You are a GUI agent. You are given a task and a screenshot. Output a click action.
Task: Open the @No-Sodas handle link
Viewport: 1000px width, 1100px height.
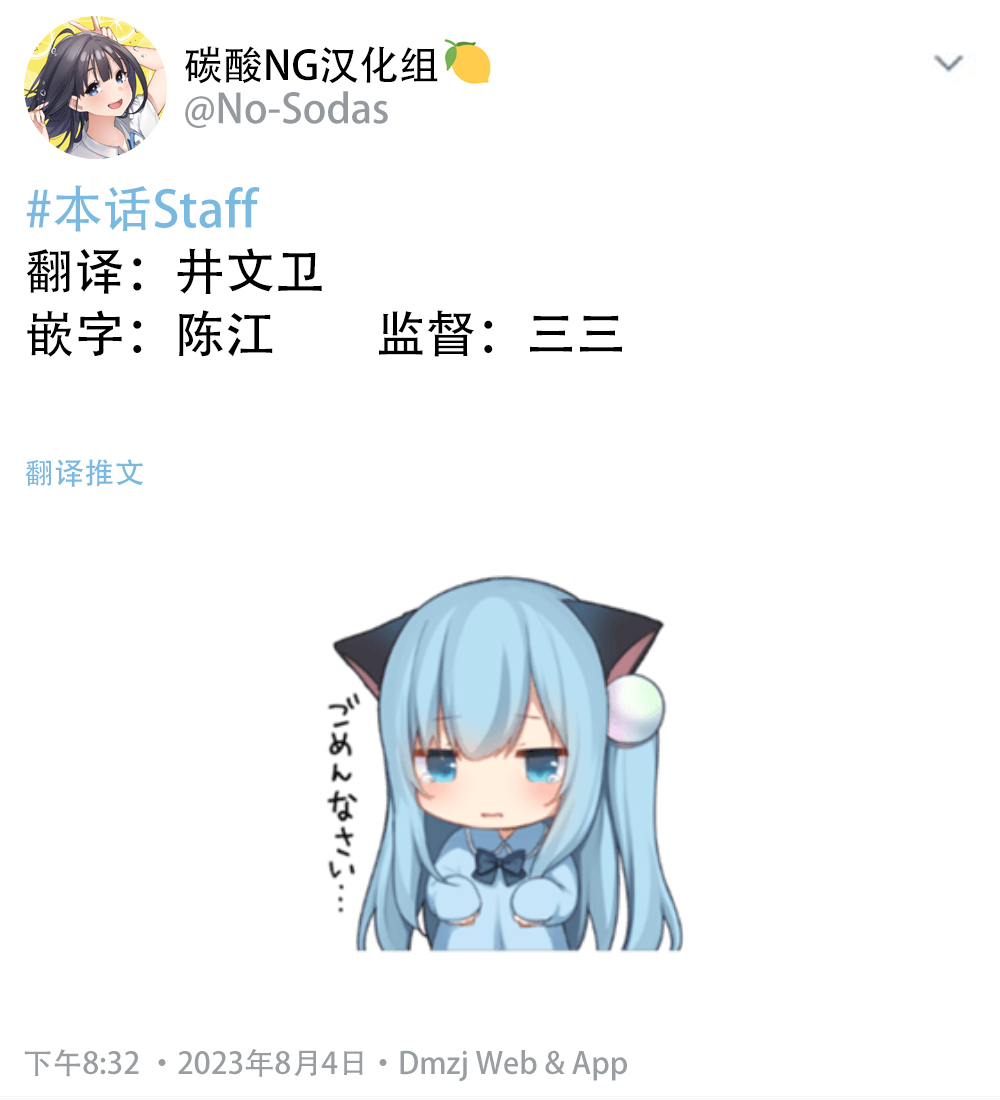(286, 110)
